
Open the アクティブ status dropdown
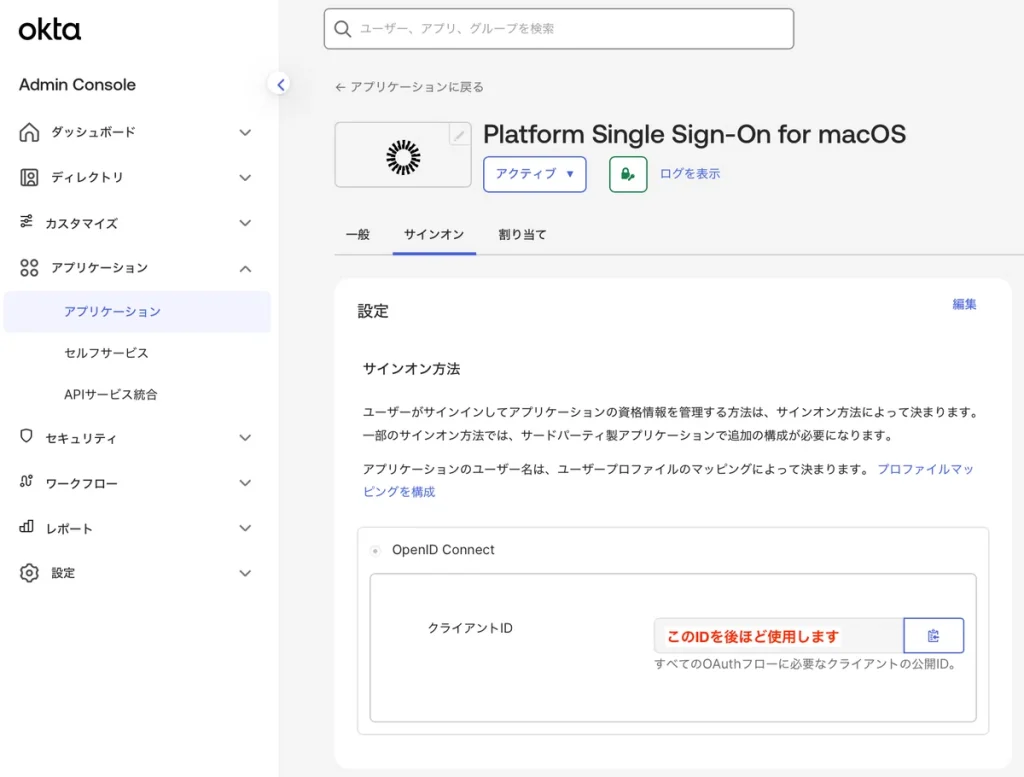tap(534, 174)
